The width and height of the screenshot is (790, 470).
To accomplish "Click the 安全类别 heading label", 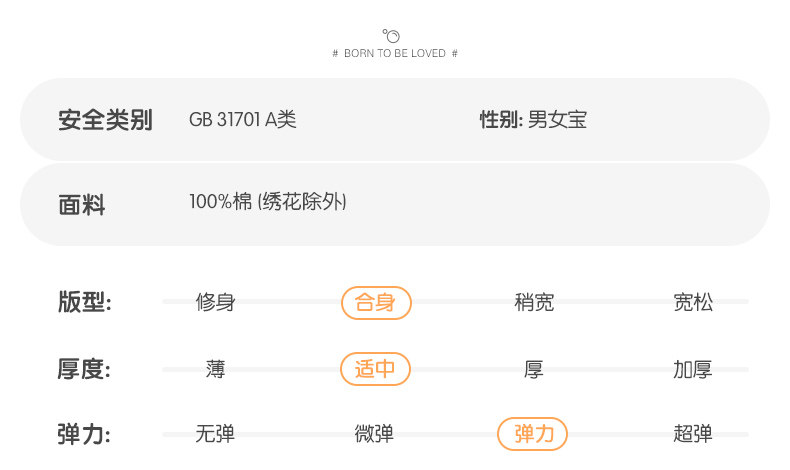I will [x=105, y=121].
